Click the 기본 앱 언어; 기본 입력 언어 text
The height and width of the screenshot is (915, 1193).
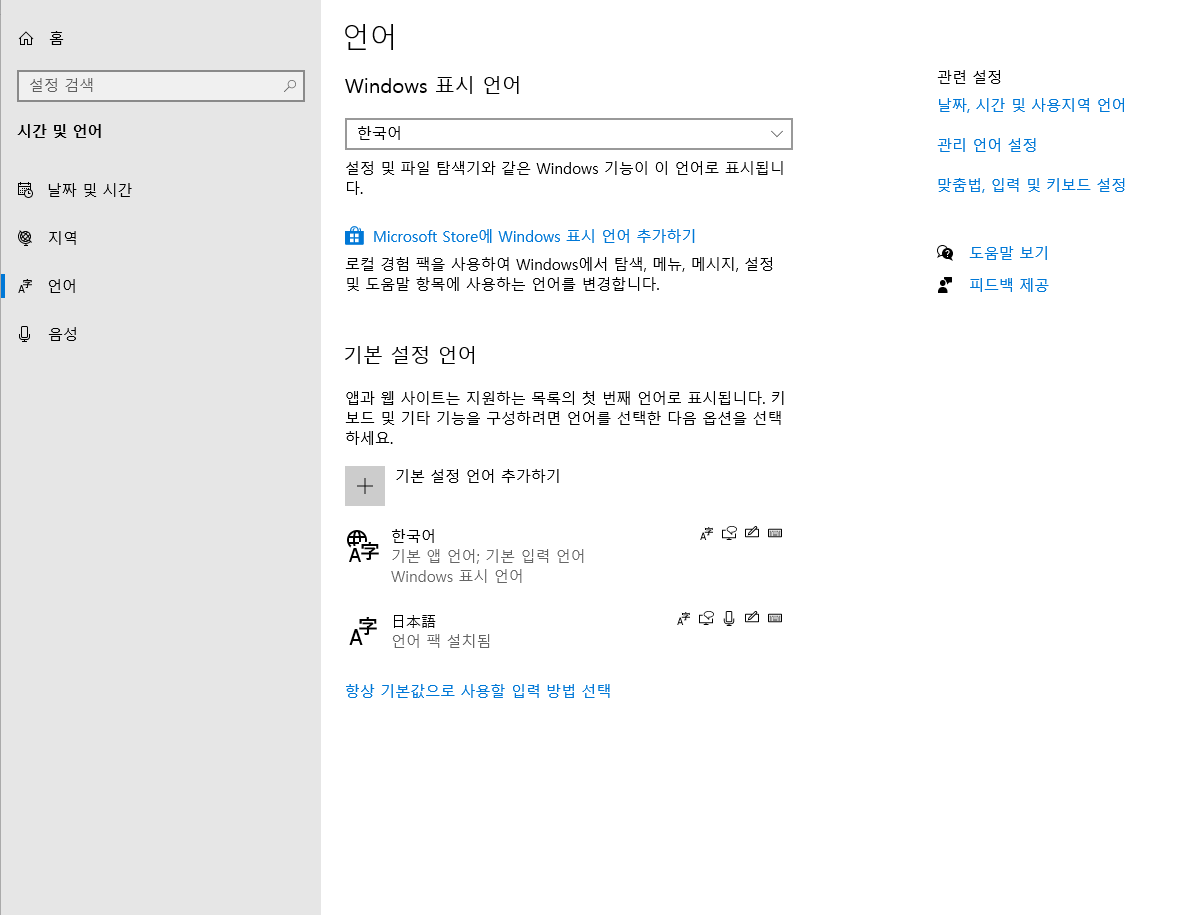coord(488,556)
